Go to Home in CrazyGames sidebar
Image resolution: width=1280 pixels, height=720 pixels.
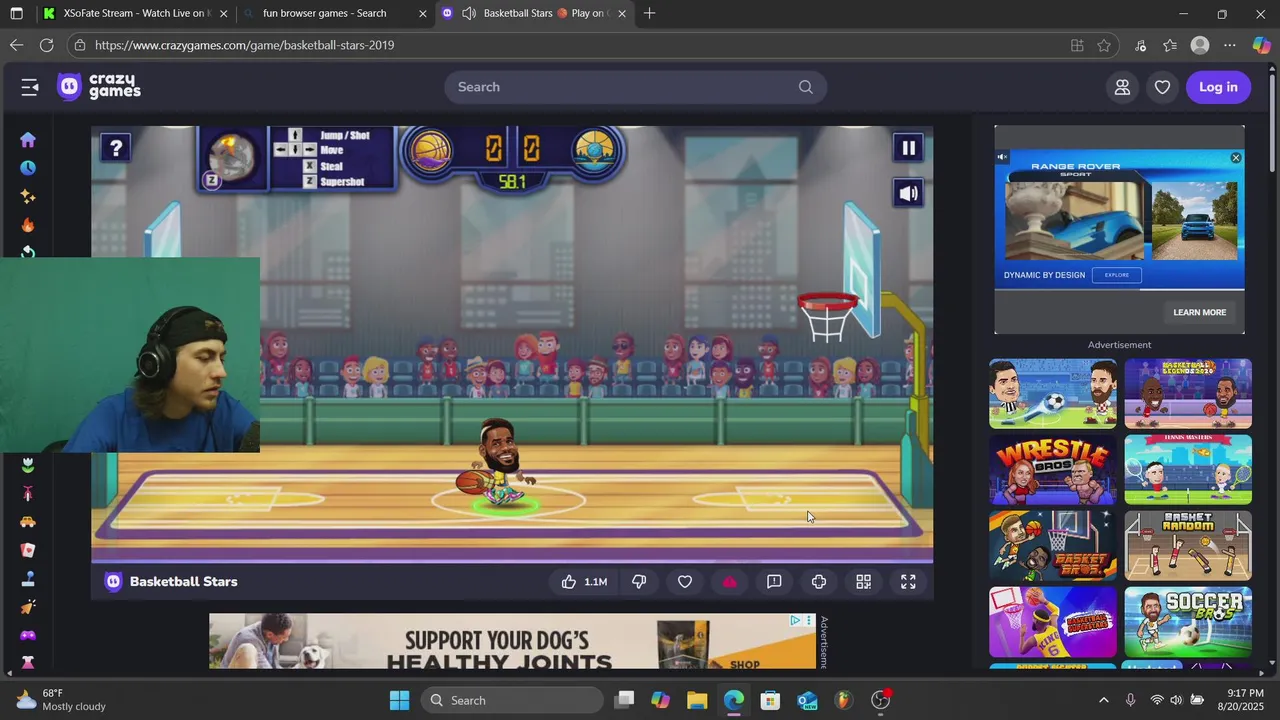[x=28, y=140]
